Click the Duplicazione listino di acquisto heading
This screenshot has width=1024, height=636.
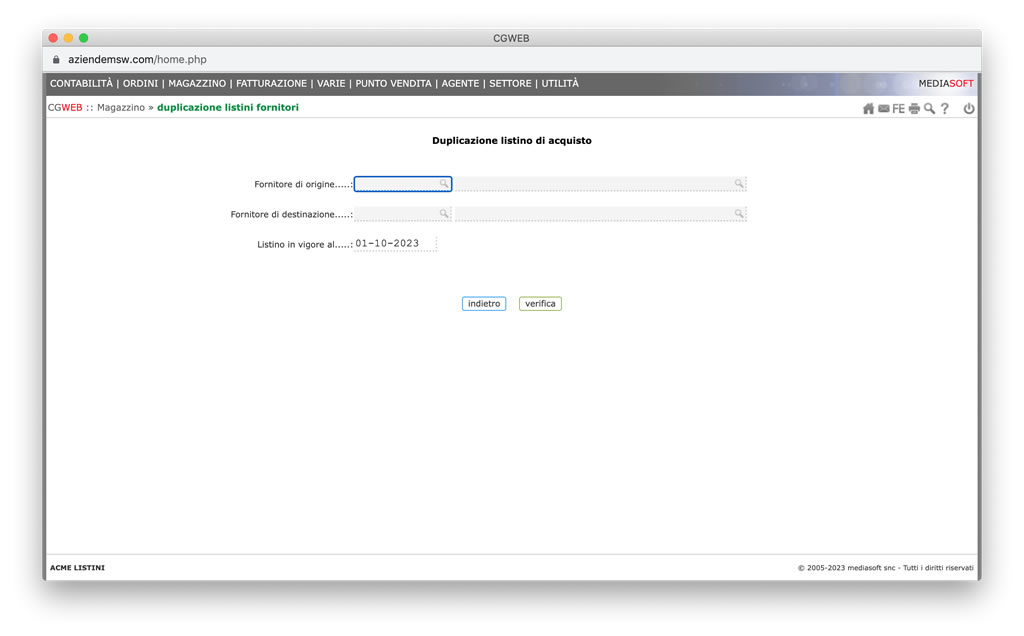tap(512, 140)
